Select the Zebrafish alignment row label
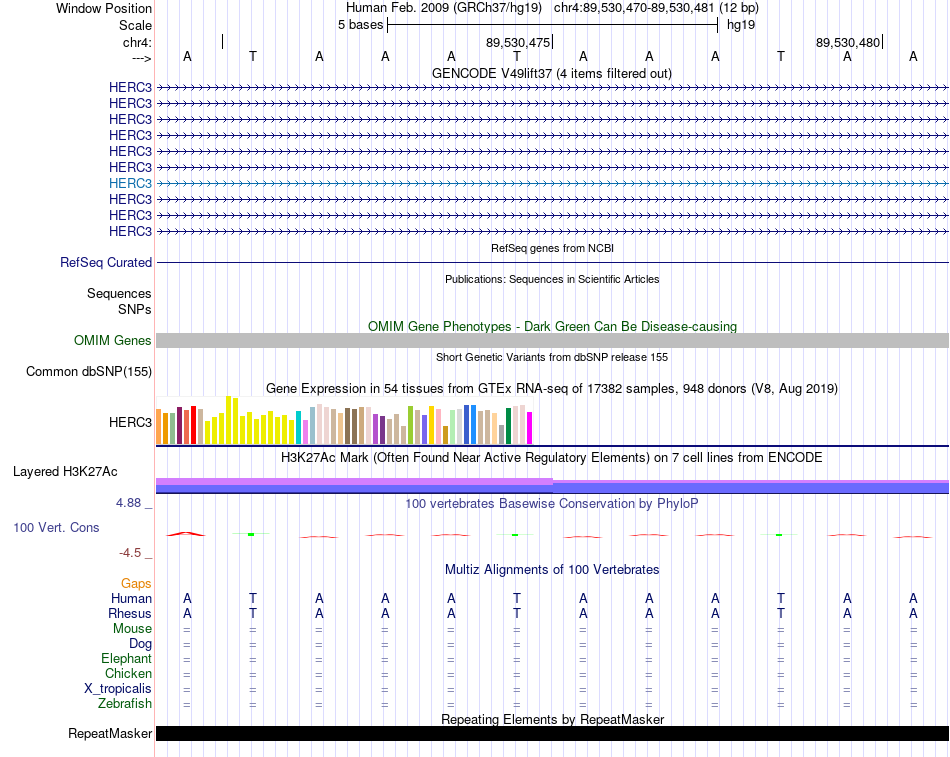This screenshot has height=757, width=950. (x=125, y=704)
